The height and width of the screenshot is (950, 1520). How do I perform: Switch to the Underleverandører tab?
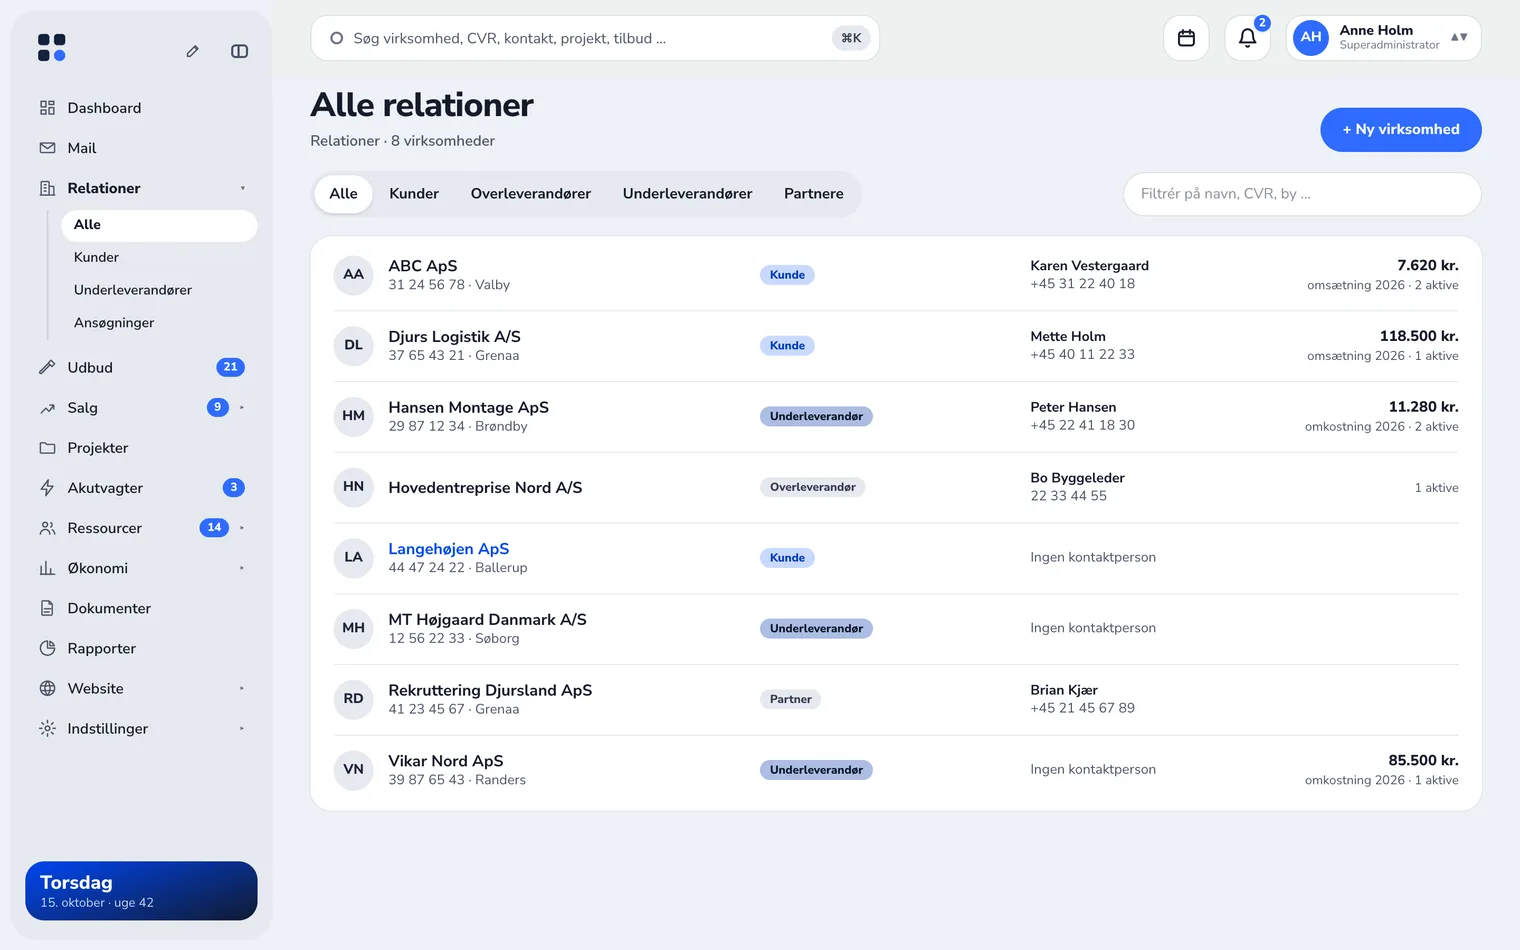click(687, 194)
